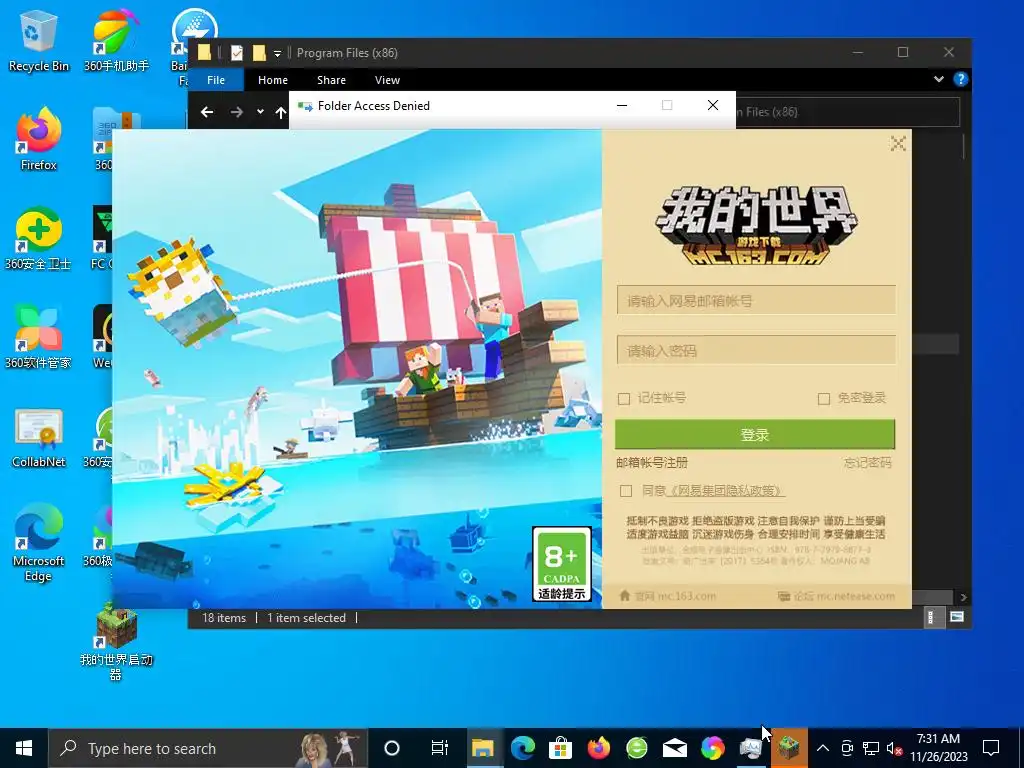Switch Explorer to large icons view

956,617
